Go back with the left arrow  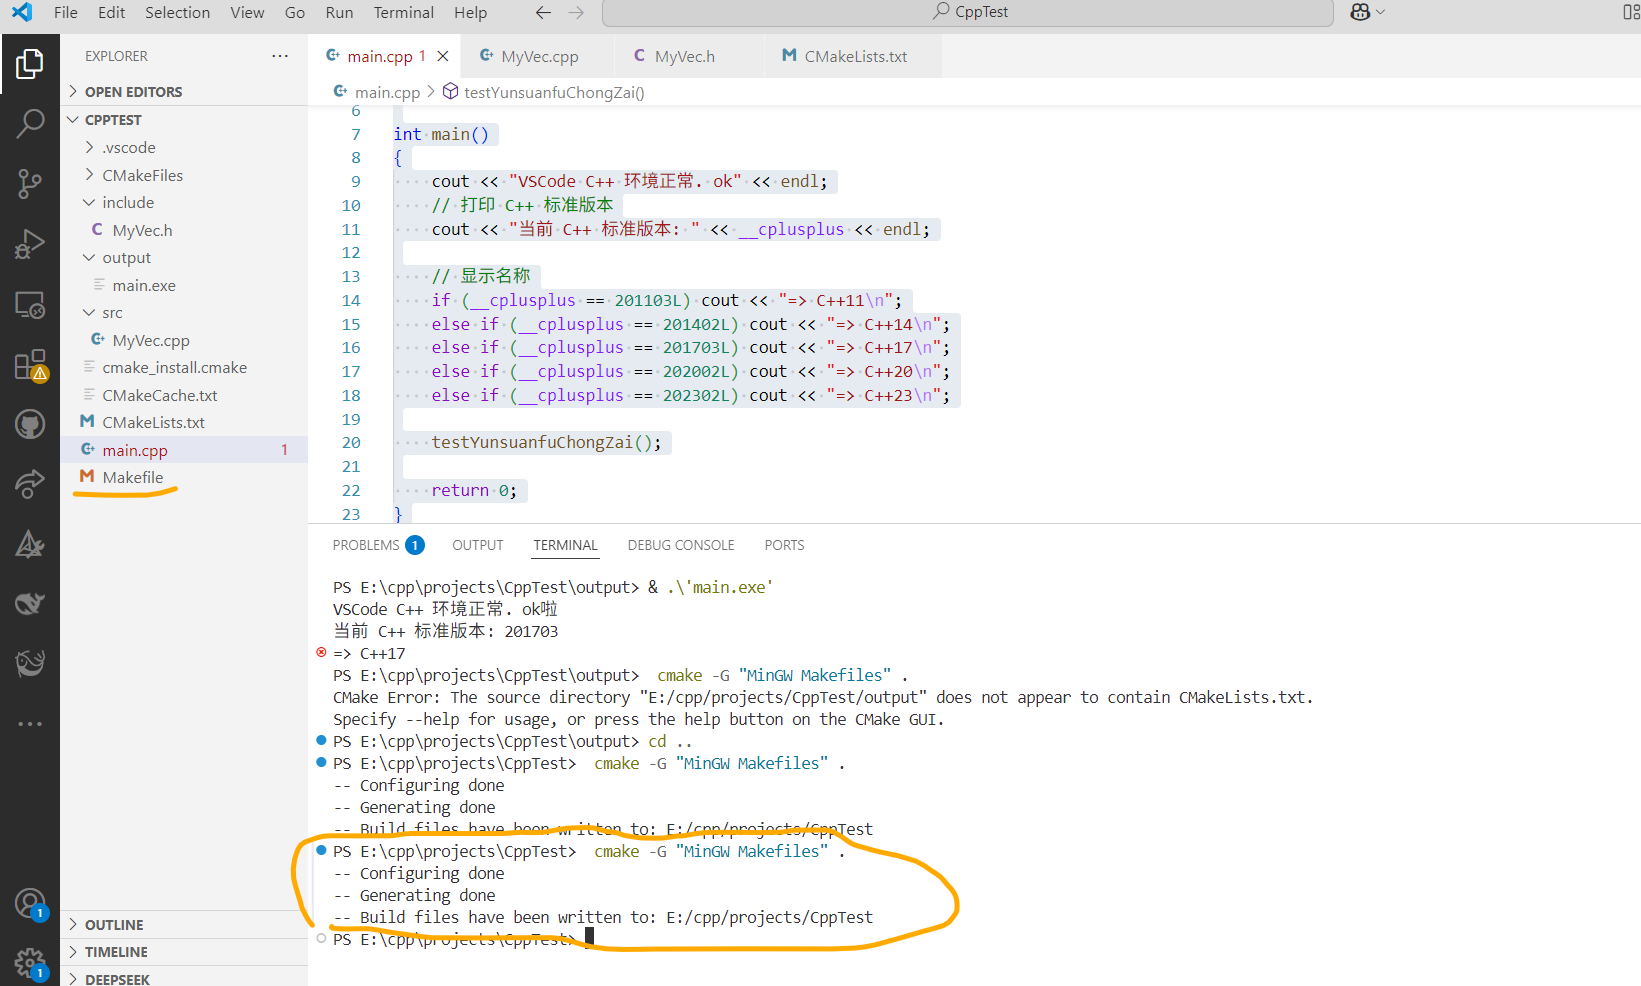point(543,12)
